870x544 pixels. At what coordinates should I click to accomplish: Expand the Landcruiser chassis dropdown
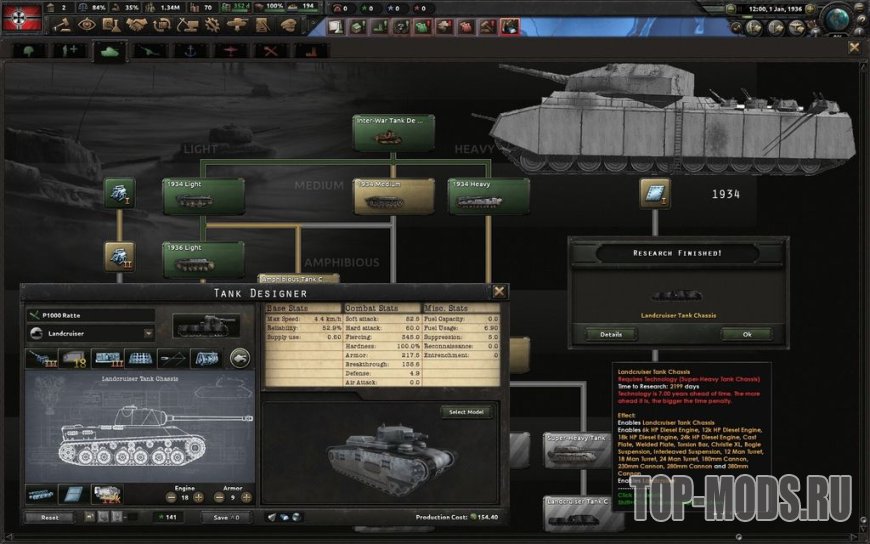(x=148, y=333)
